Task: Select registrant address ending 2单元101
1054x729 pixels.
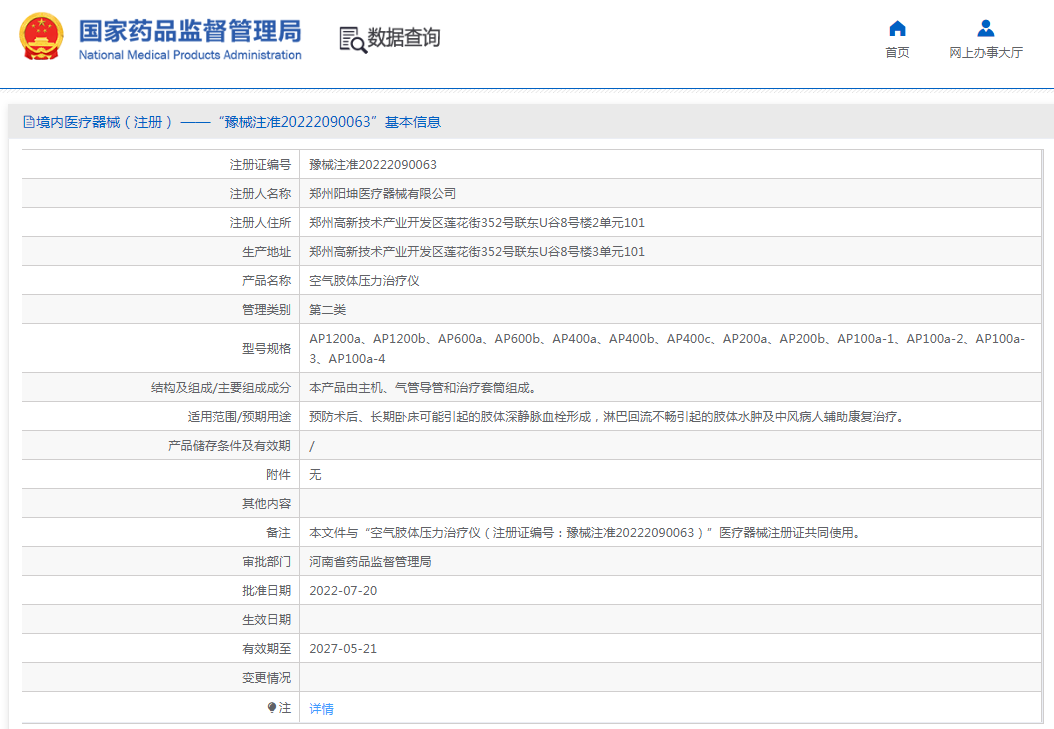Action: (x=477, y=222)
